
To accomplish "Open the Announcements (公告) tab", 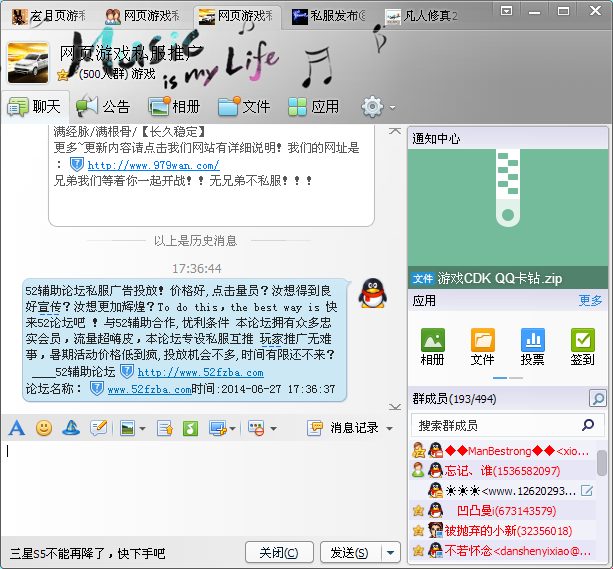I will tap(102, 107).
